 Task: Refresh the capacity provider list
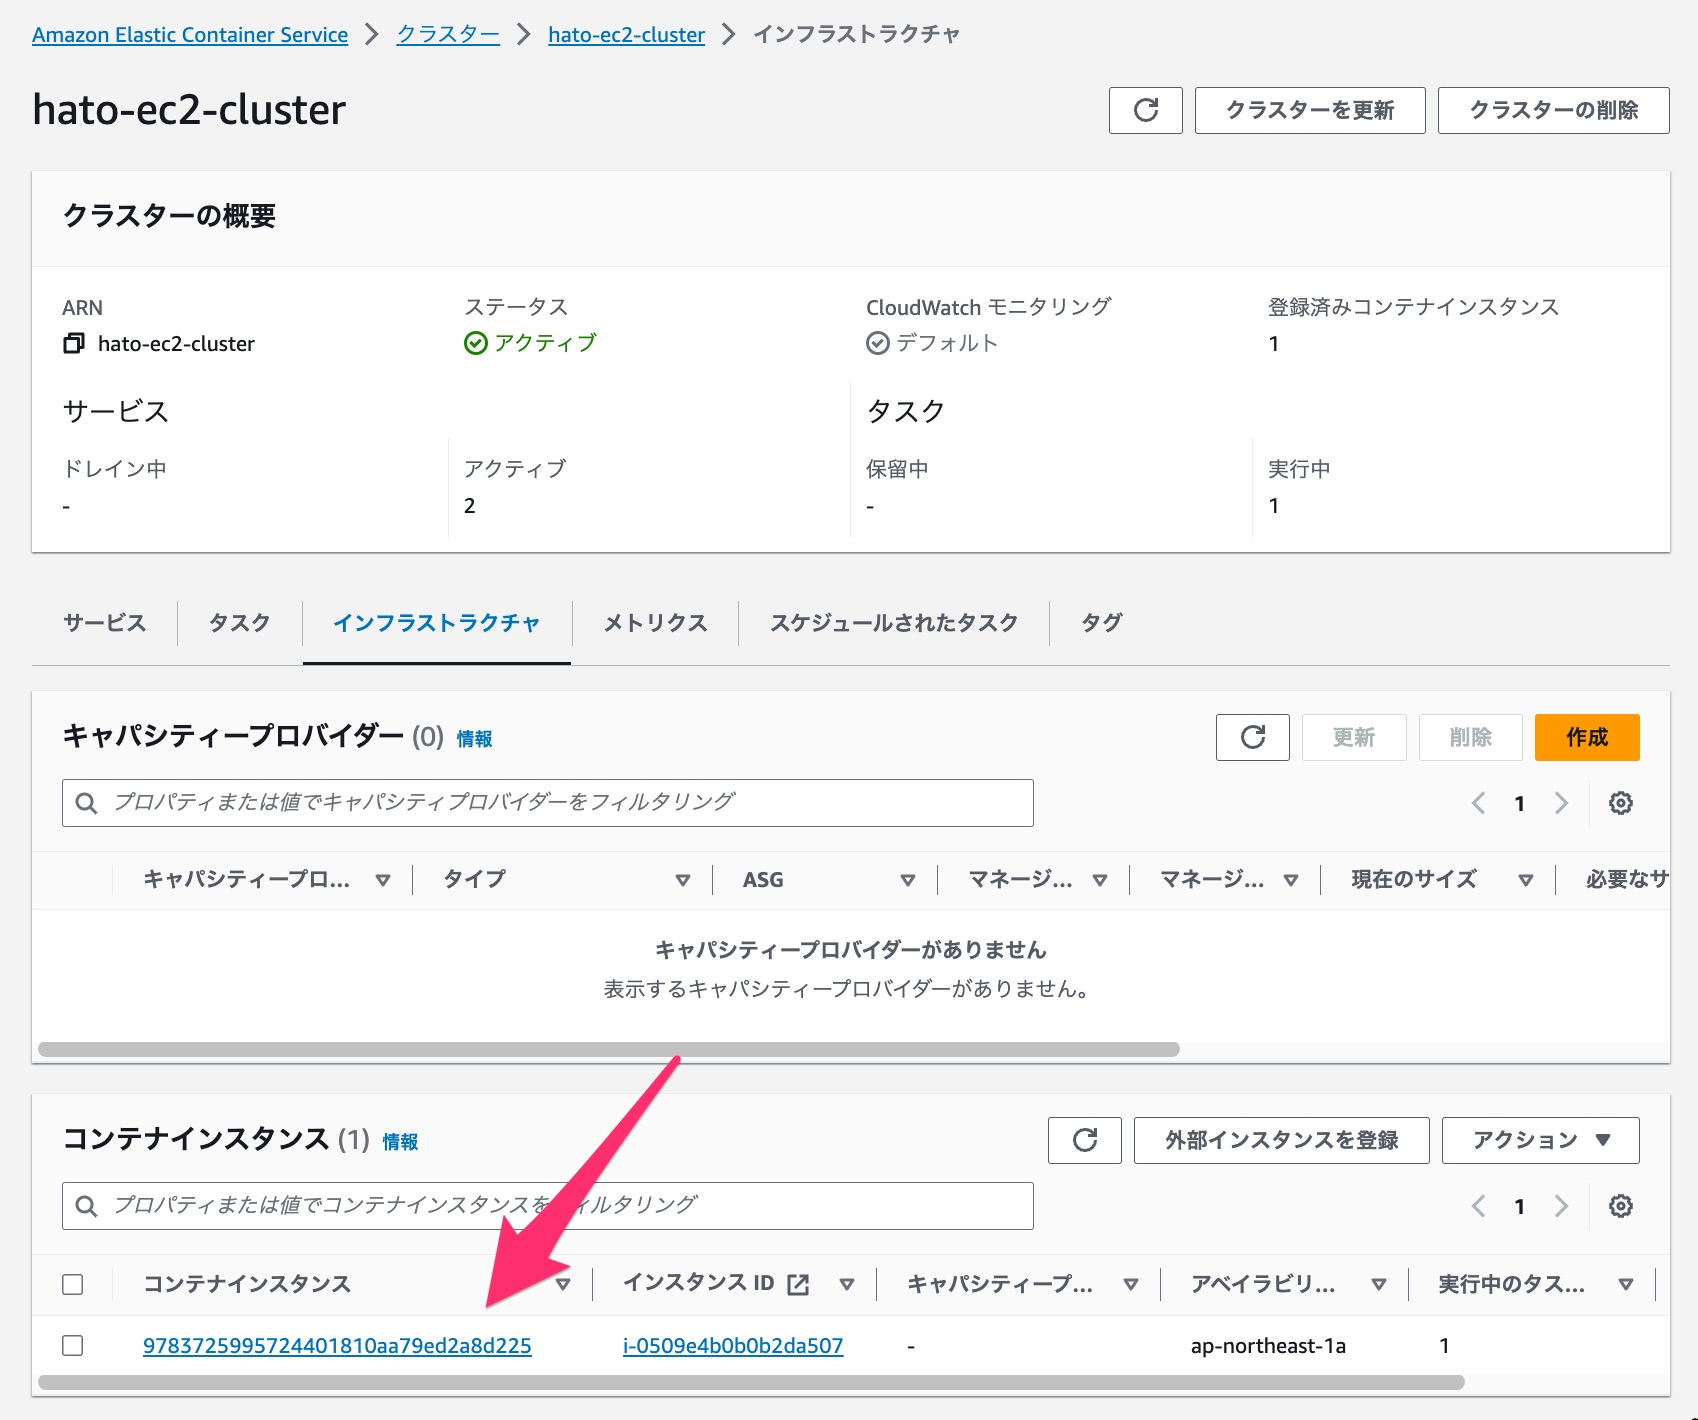1252,737
